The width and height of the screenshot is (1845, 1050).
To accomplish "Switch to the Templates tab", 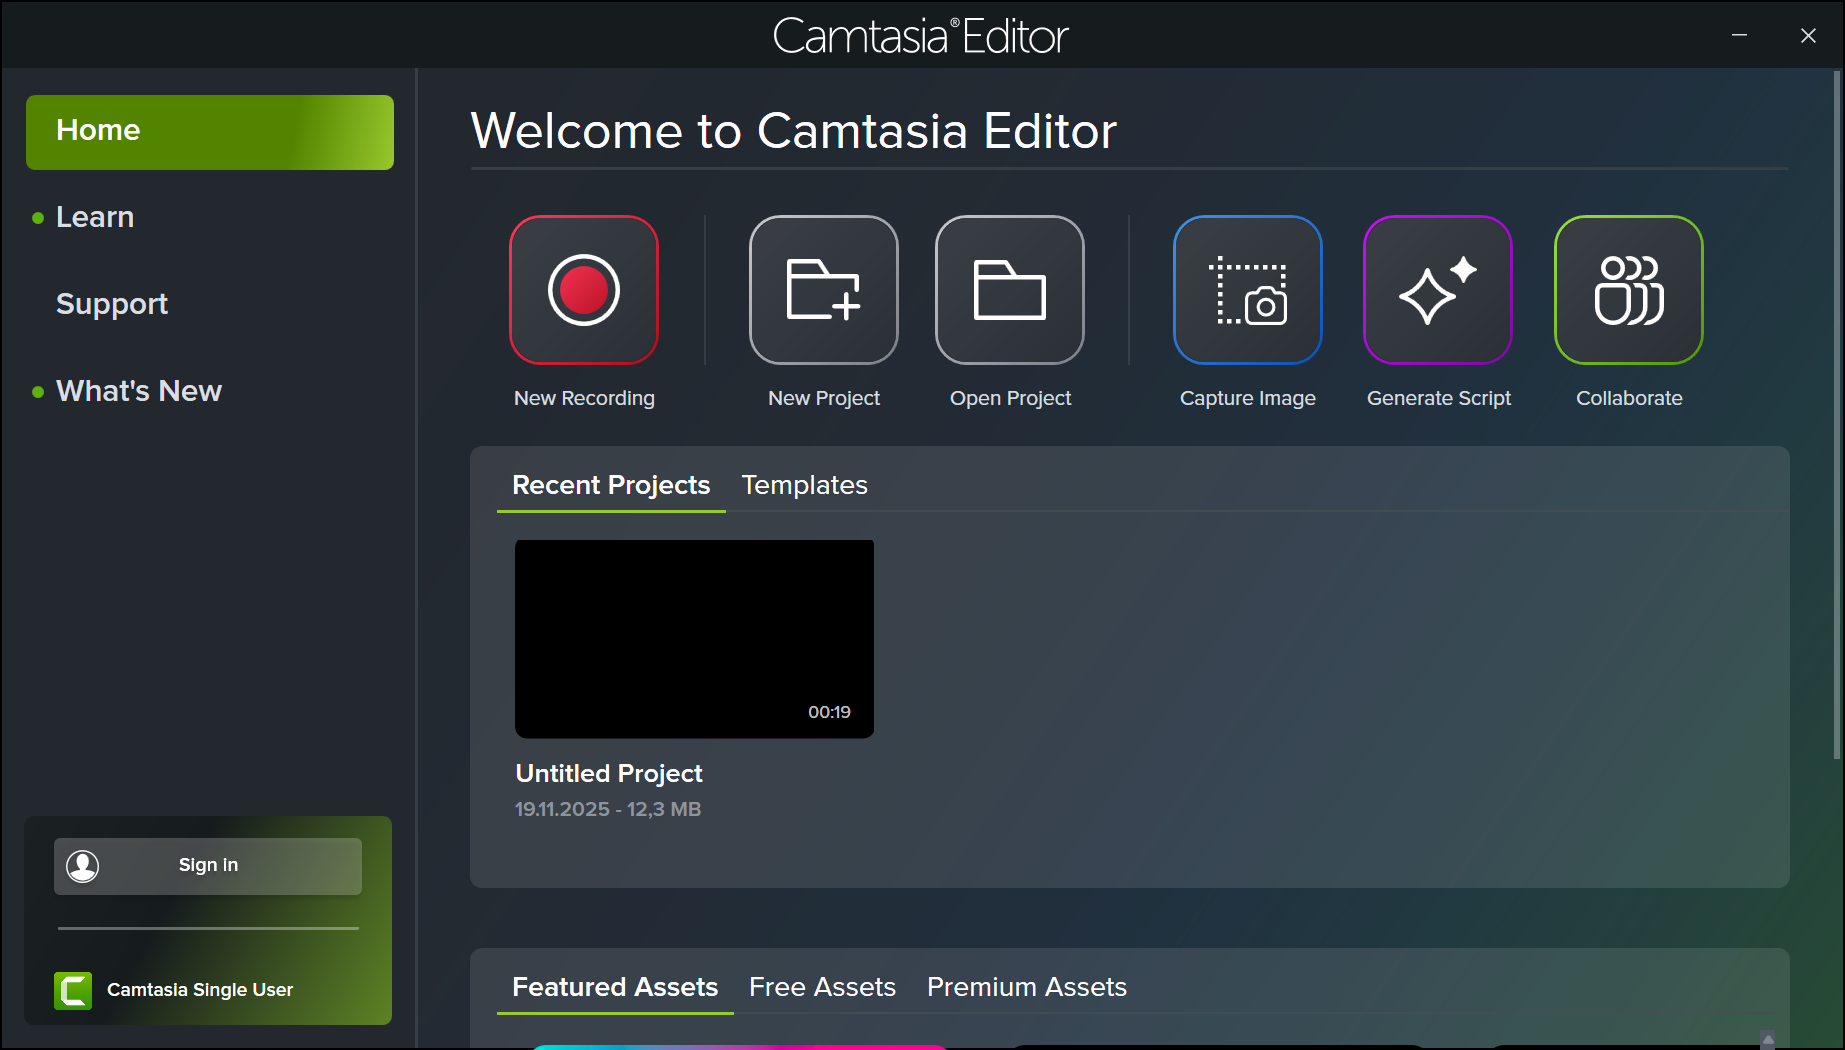I will tap(804, 485).
